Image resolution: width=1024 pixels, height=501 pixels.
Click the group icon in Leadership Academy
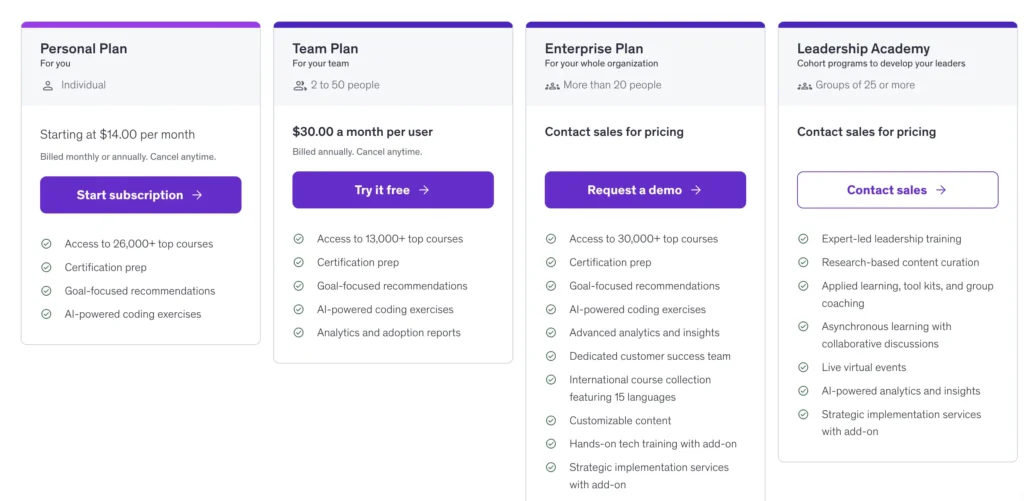pos(804,85)
